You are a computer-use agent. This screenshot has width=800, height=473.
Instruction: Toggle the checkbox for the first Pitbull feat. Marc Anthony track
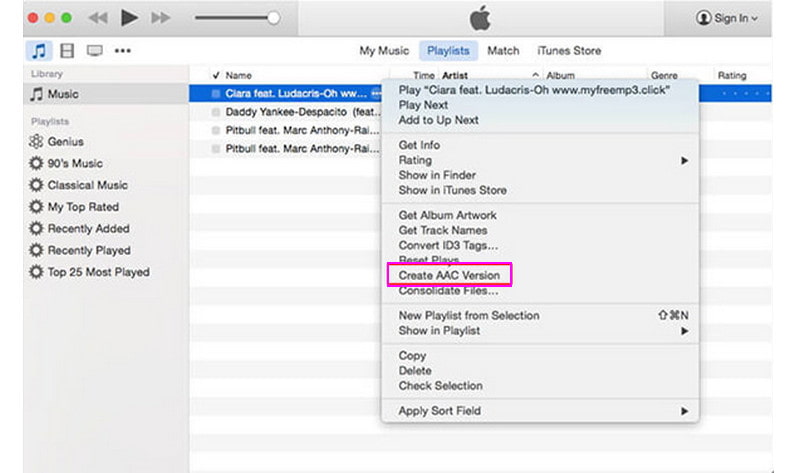coord(216,130)
